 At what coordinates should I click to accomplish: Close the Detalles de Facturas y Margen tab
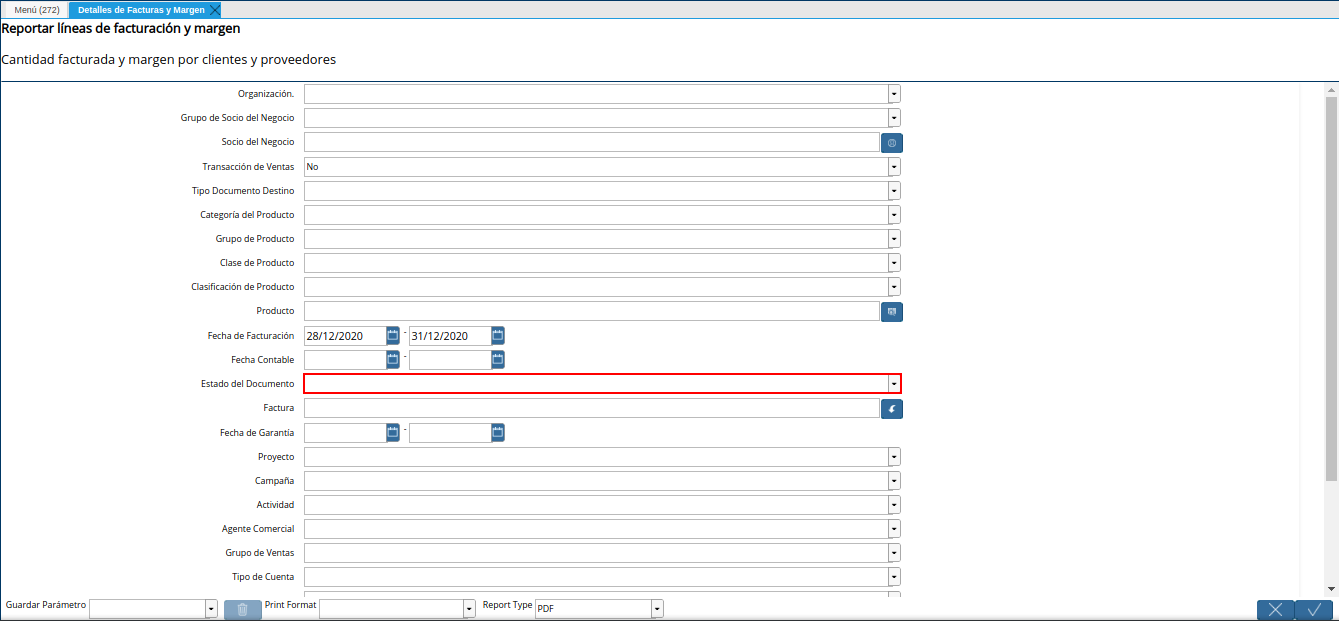[x=215, y=10]
